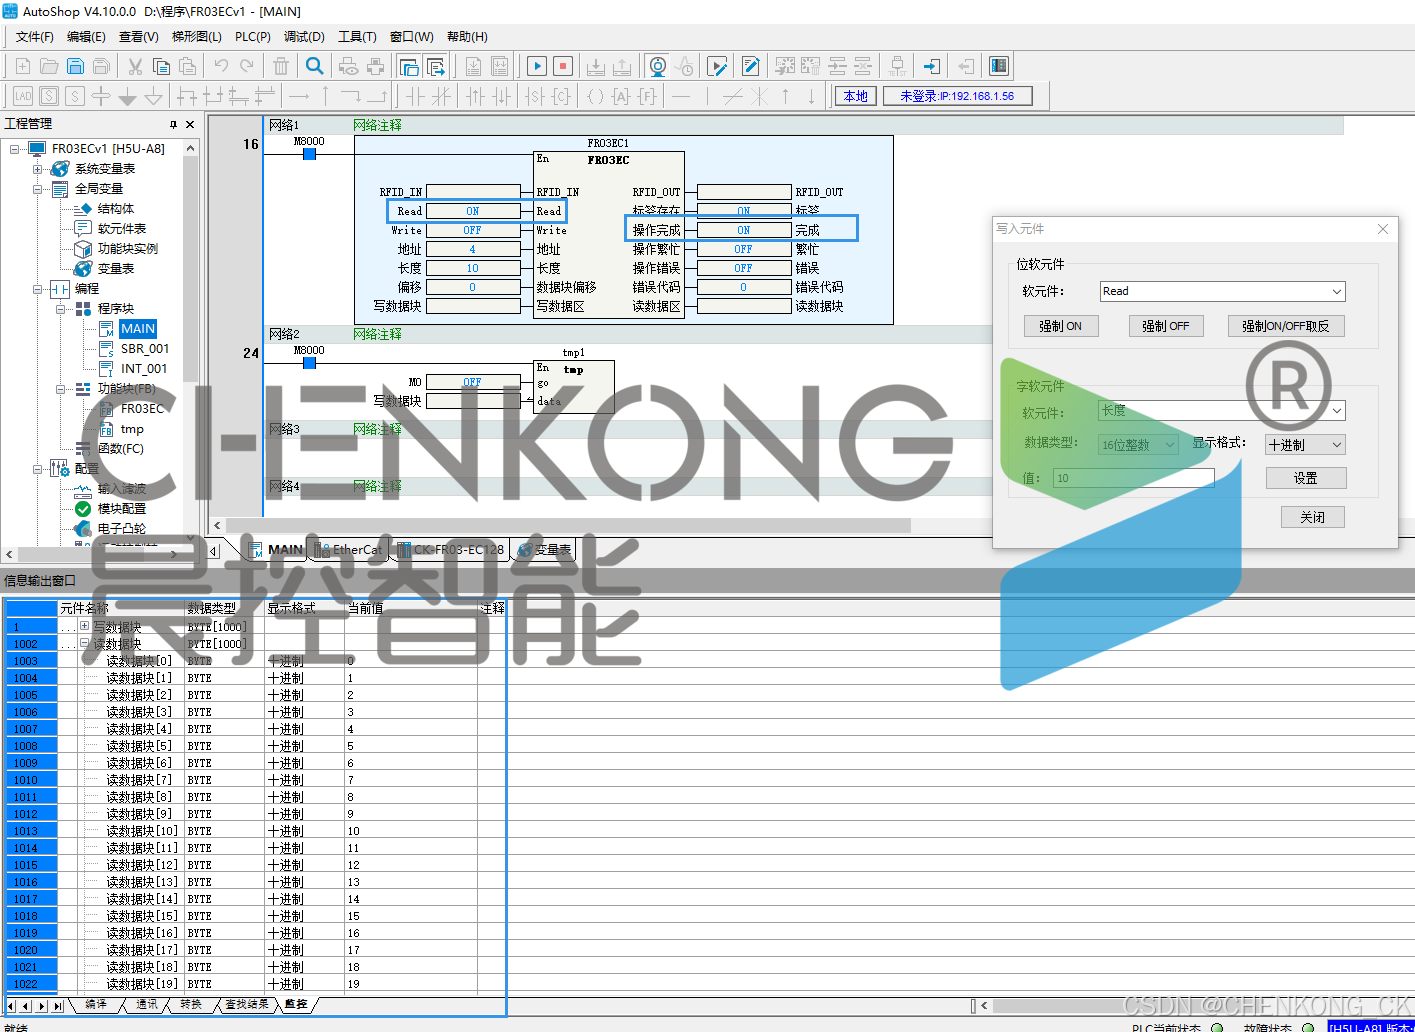Click the 强制 ON button
This screenshot has height=1032, width=1415.
pos(1060,326)
